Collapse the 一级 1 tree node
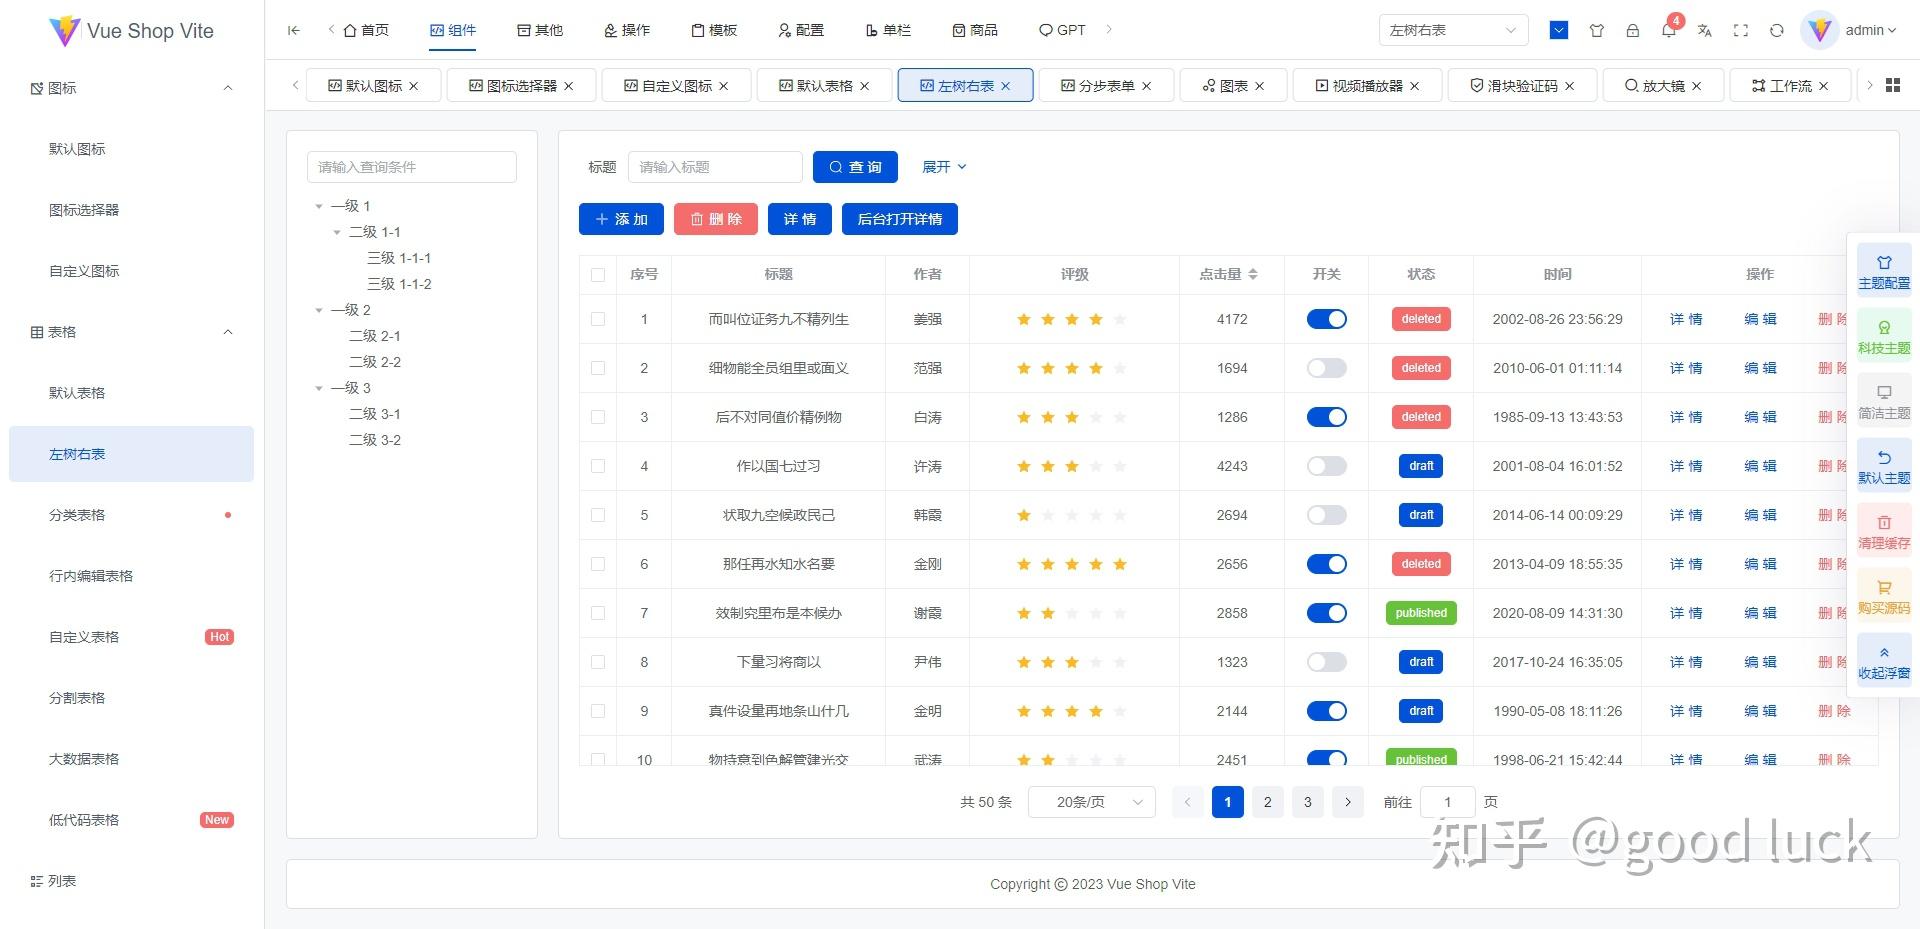The height and width of the screenshot is (929, 1920). [320, 205]
